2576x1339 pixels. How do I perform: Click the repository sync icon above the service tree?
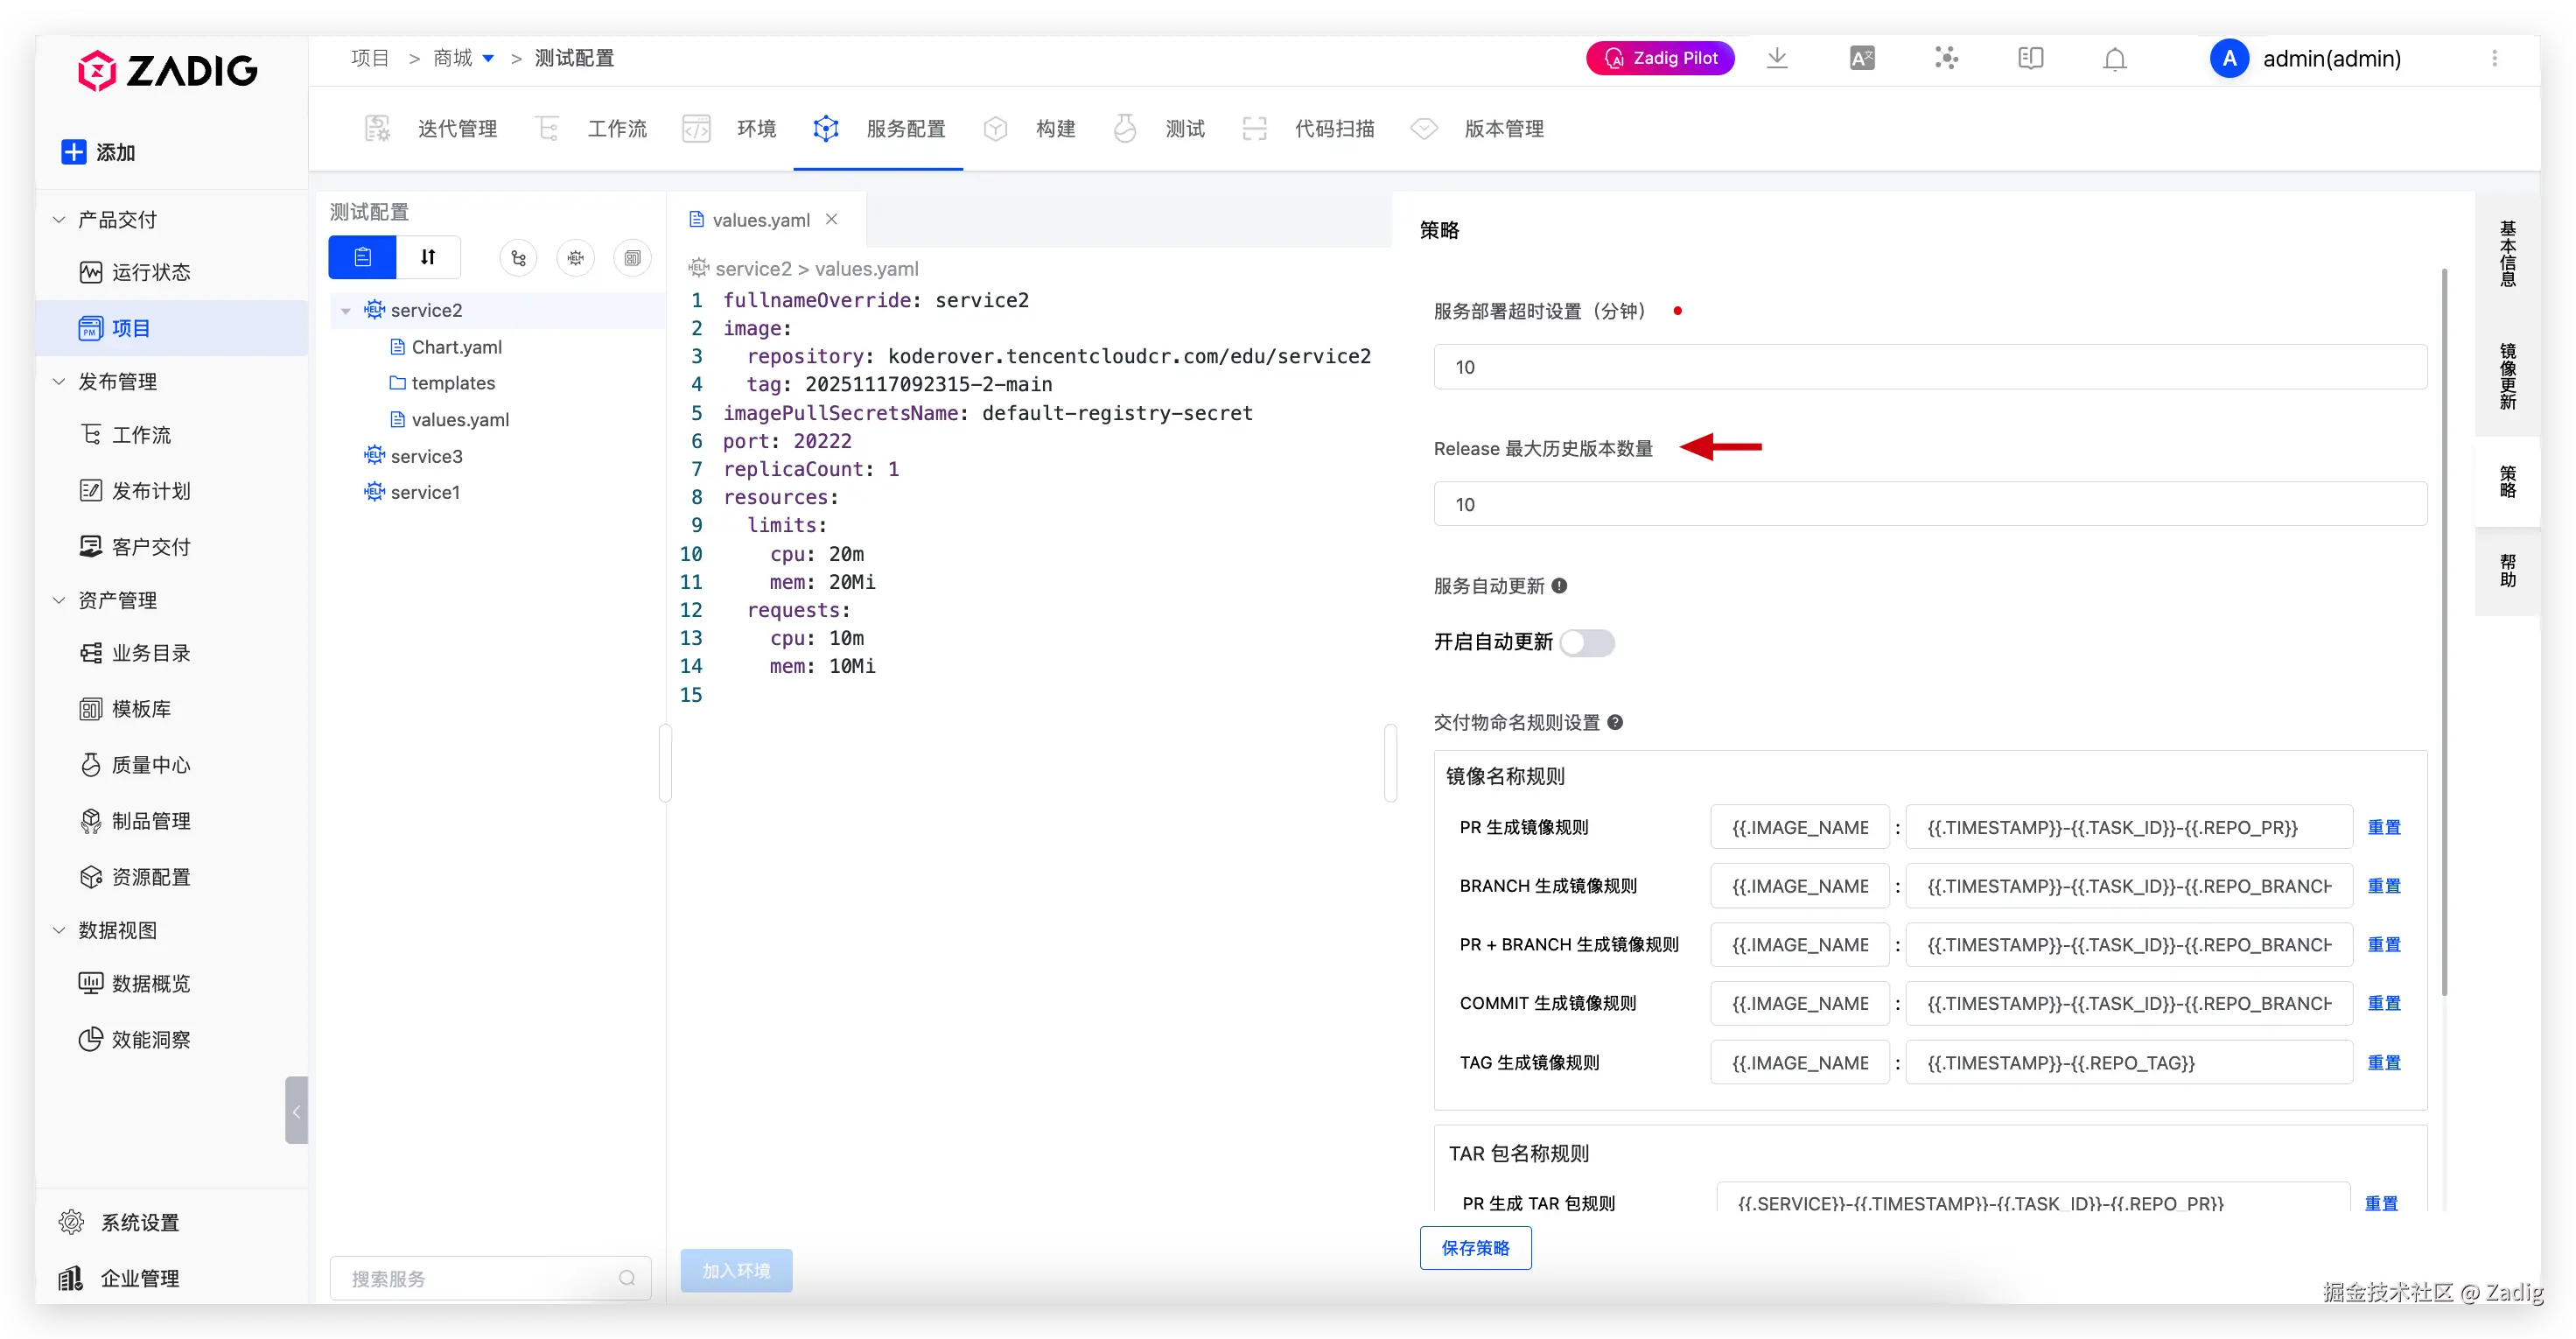click(518, 258)
